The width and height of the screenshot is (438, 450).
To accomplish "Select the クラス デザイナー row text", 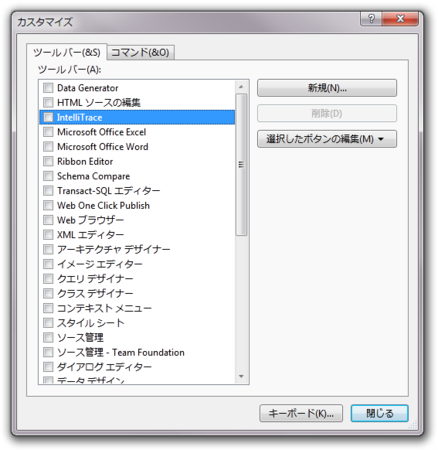I will coord(95,293).
